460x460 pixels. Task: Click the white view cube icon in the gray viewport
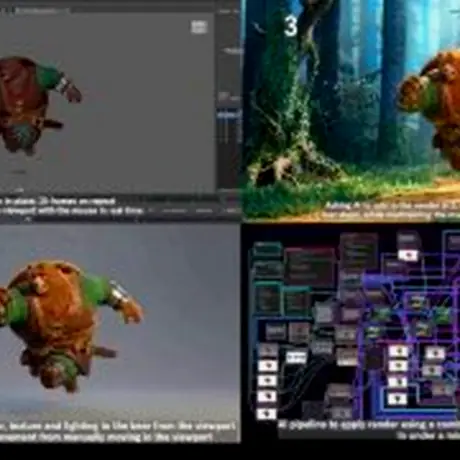[x=199, y=27]
